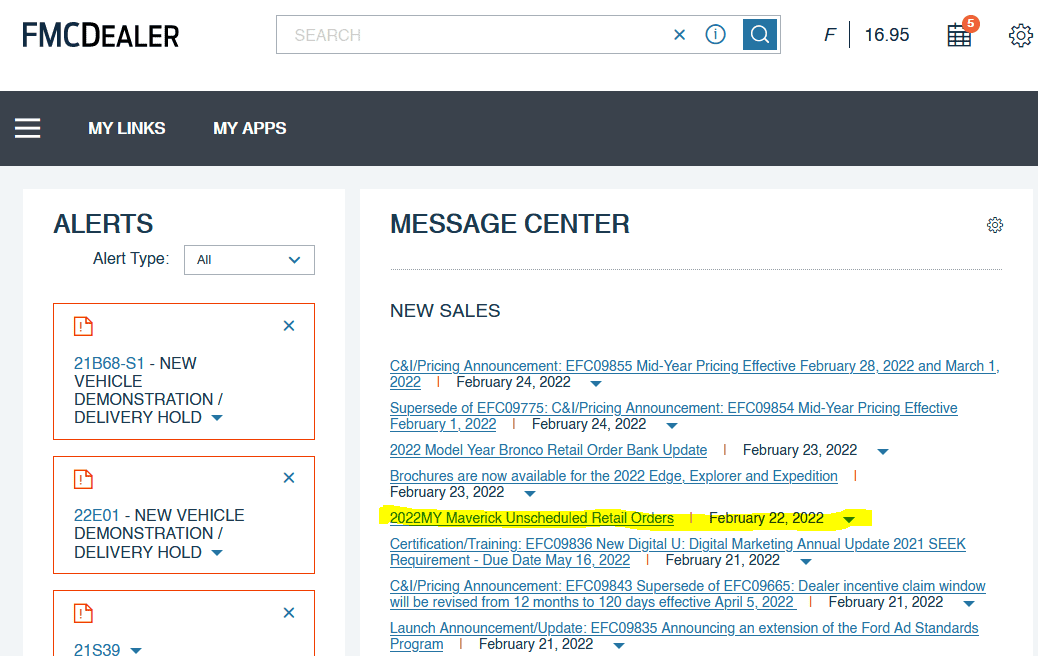Viewport: 1038px width, 656px height.
Task: Open the calendar icon with 5 badge
Action: [961, 33]
